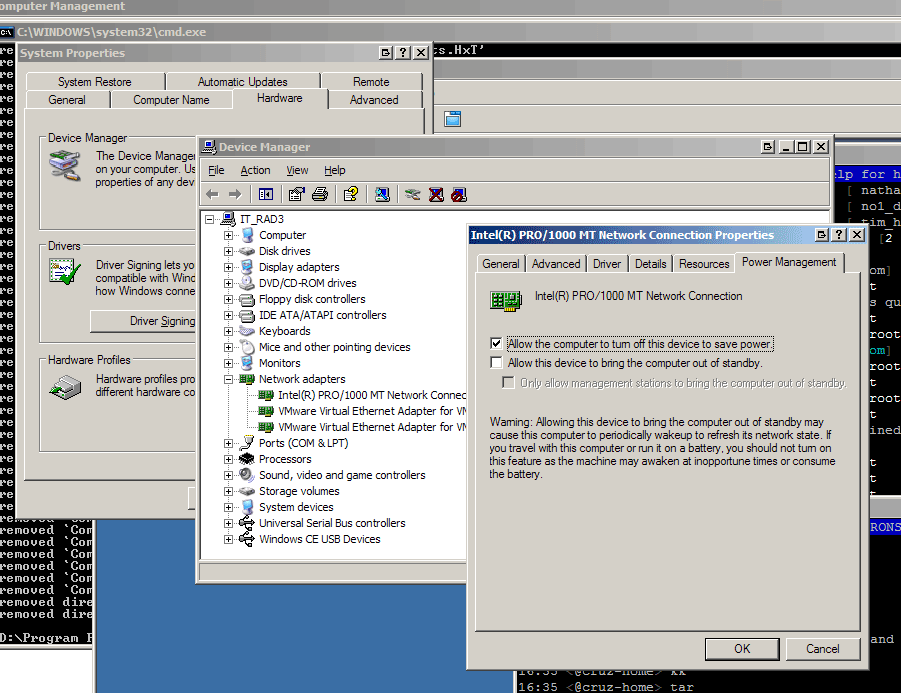Expand the Sound, video and game controllers node
The image size is (901, 693).
(x=229, y=475)
